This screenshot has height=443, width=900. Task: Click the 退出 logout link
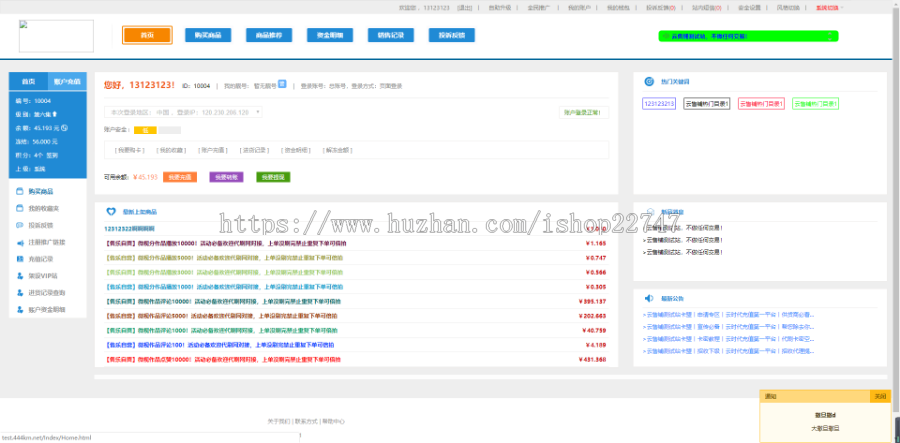[x=465, y=7]
